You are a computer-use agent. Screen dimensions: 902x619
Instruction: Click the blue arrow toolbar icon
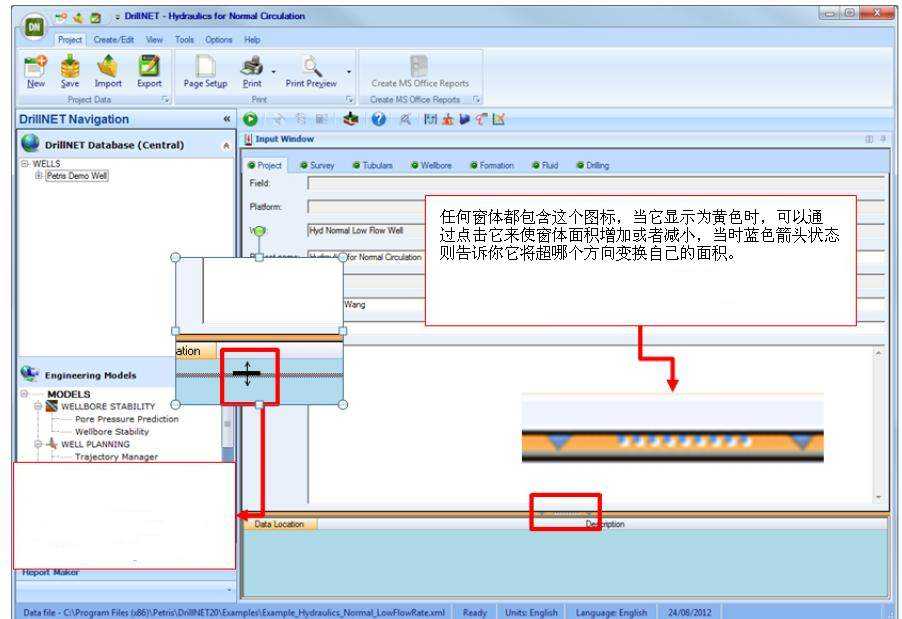[x=464, y=119]
